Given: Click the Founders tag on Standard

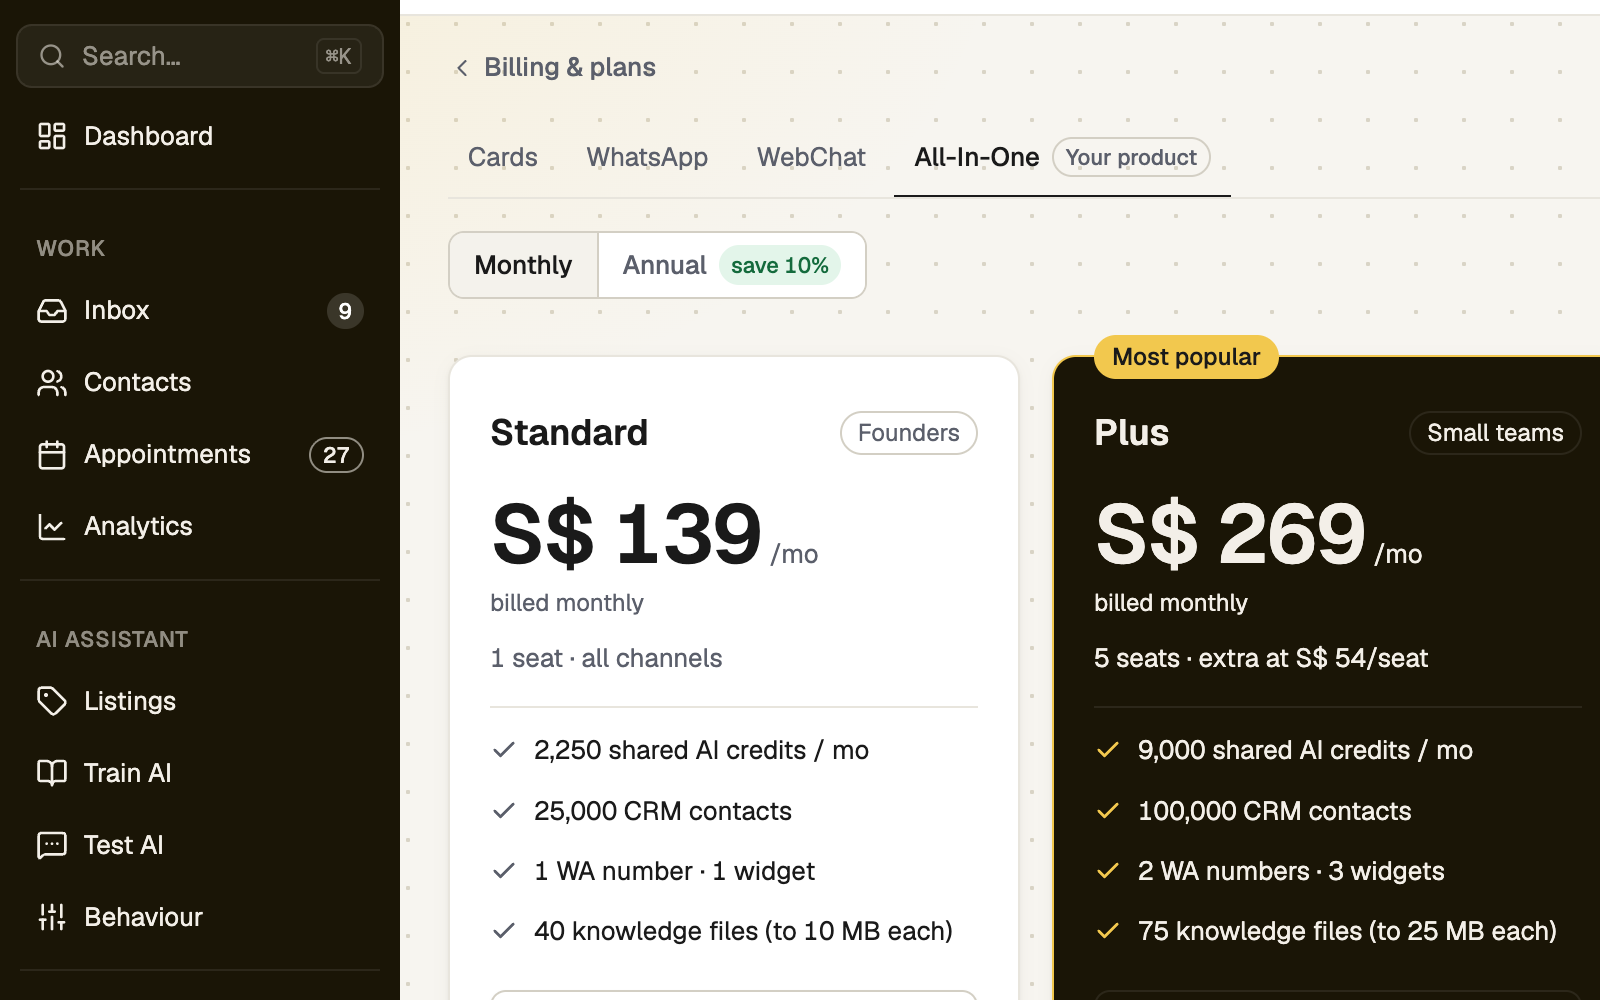Looking at the screenshot, I should [909, 433].
